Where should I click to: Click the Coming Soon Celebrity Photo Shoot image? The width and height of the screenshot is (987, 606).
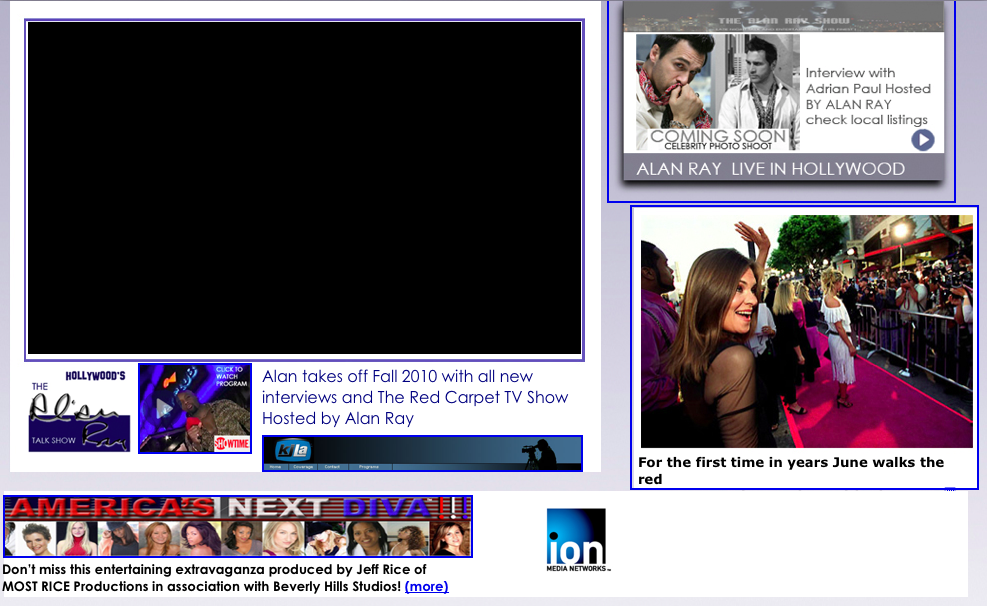coord(718,92)
